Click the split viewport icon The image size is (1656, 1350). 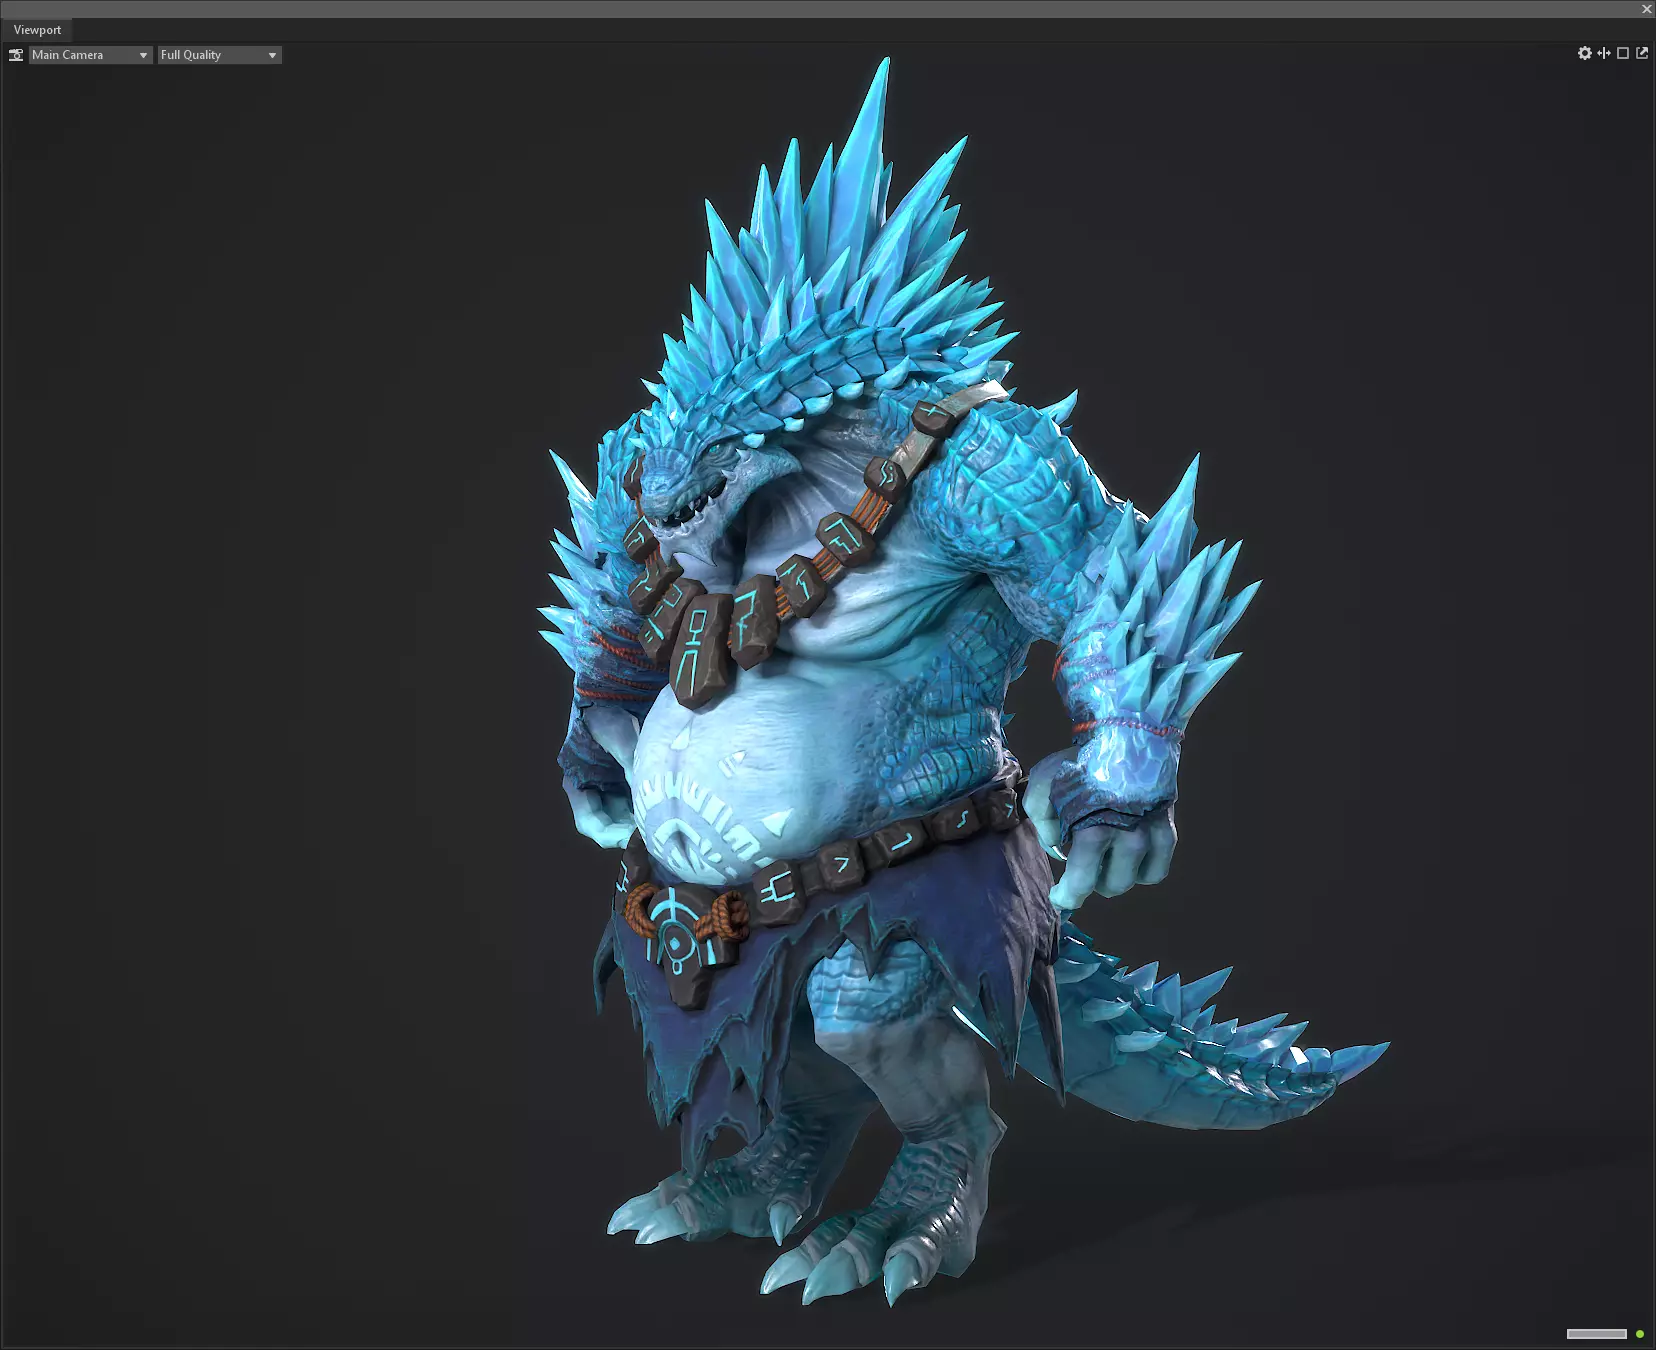1604,53
